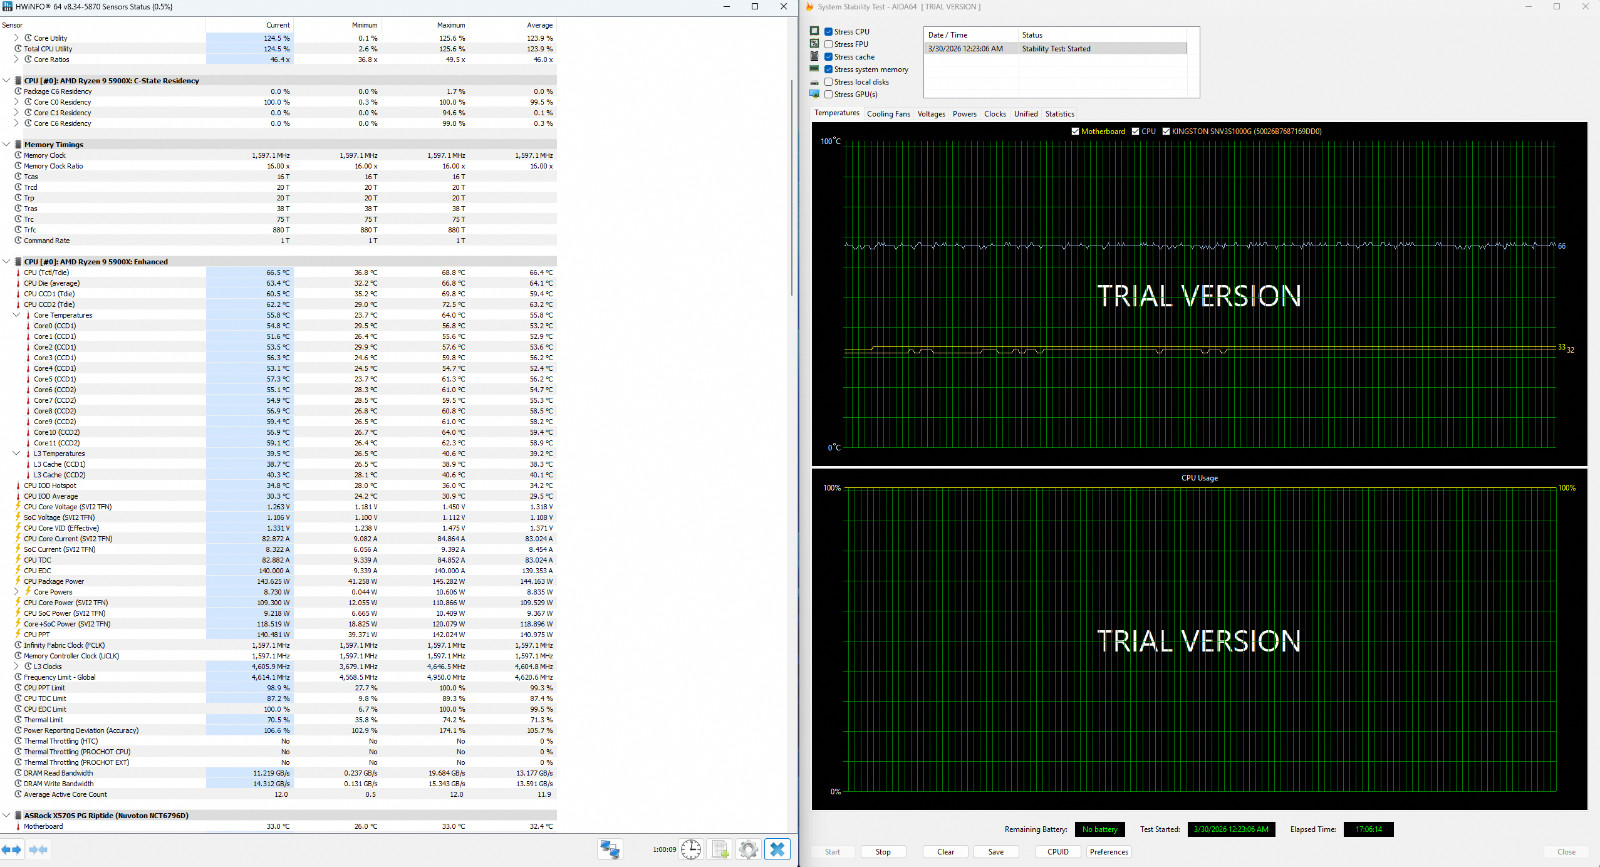Open the Powers tab
Image resolution: width=1600 pixels, height=867 pixels.
964,114
